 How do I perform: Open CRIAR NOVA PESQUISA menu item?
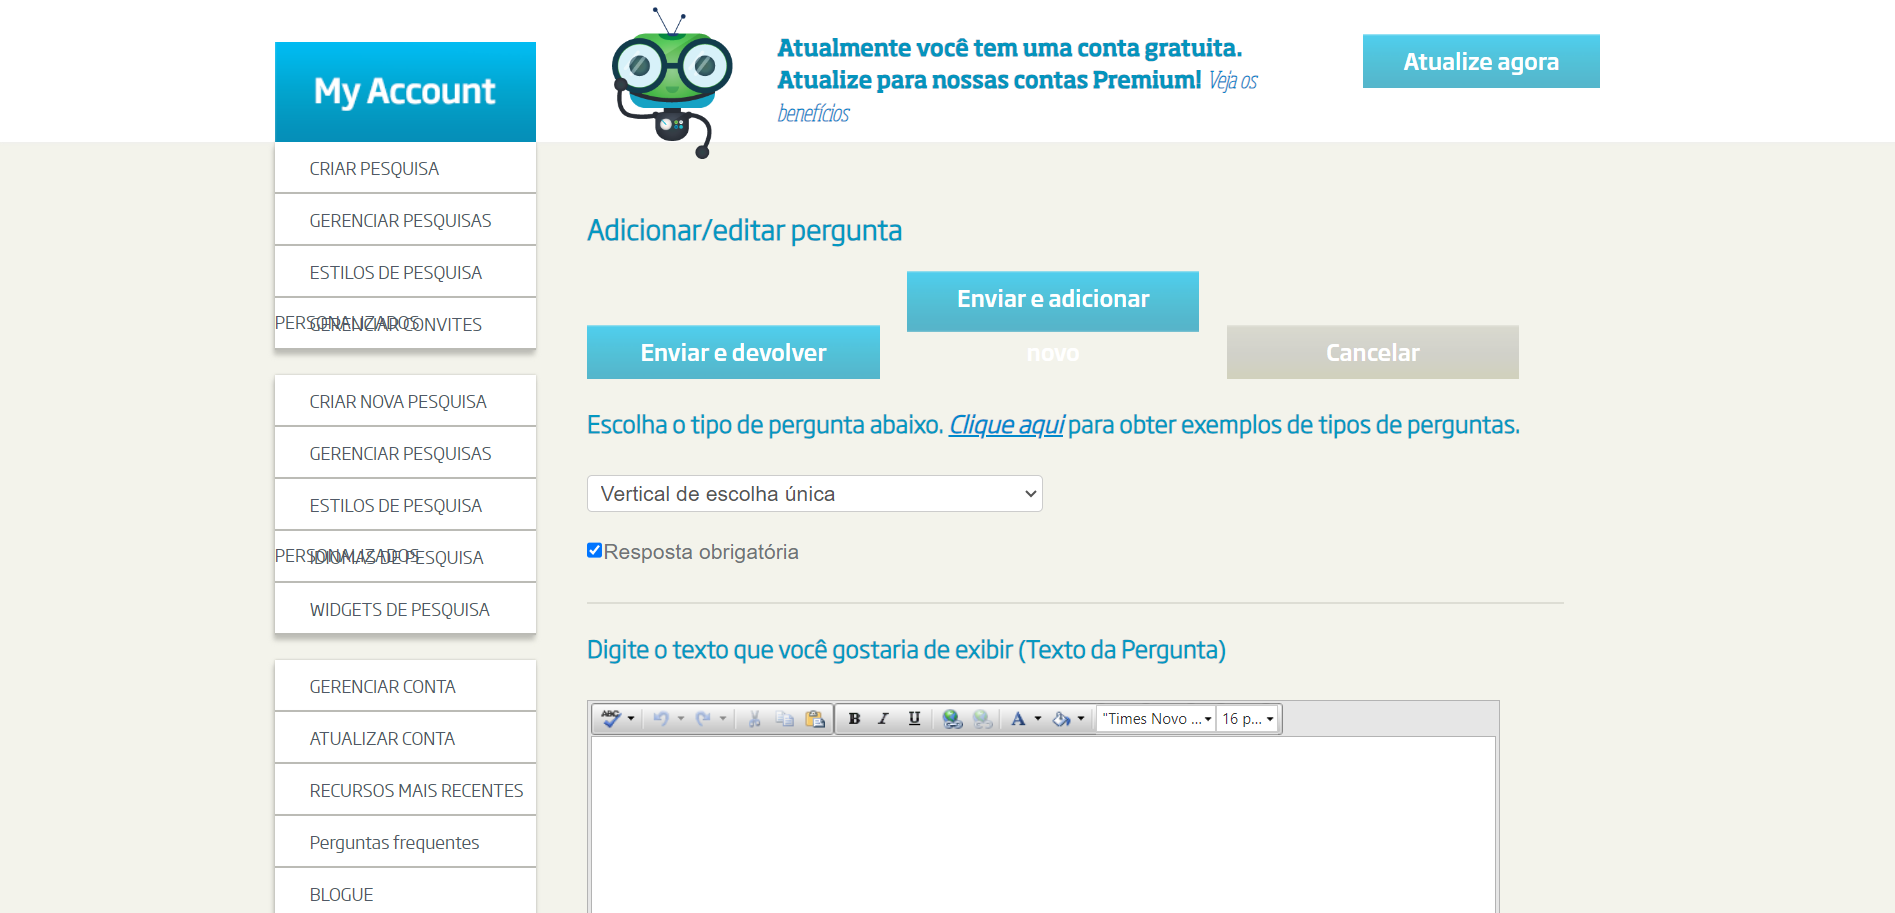(405, 401)
